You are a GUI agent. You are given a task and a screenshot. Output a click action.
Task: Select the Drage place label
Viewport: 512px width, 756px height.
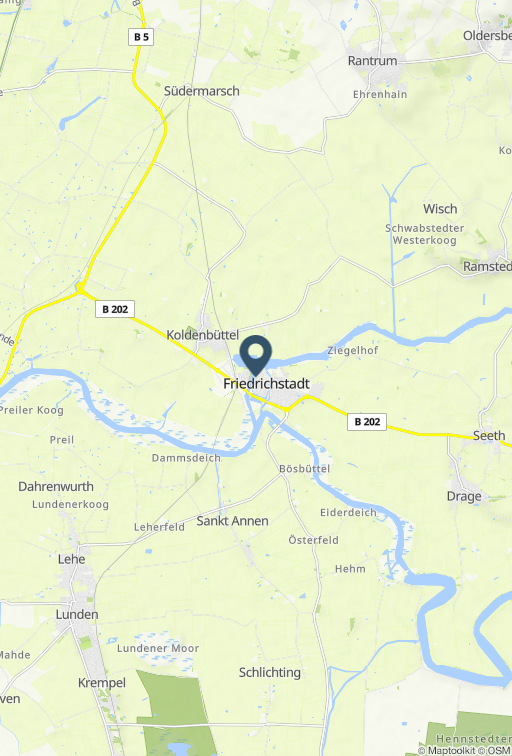464,497
